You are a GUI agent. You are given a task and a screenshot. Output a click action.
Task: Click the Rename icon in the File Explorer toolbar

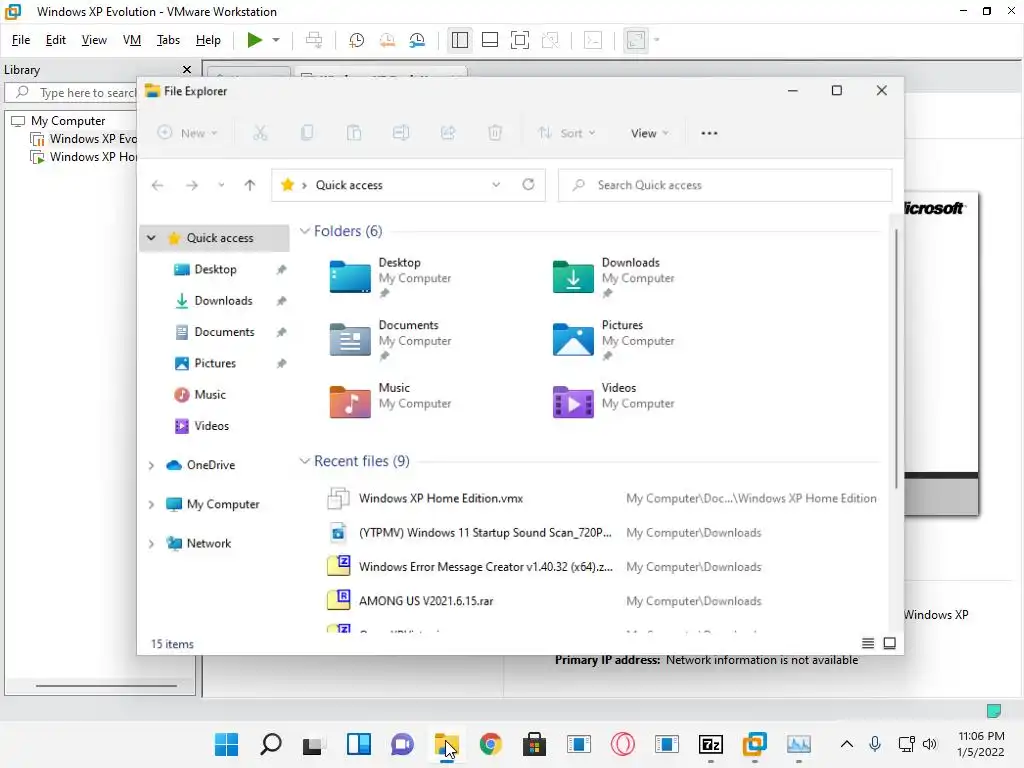coord(401,133)
